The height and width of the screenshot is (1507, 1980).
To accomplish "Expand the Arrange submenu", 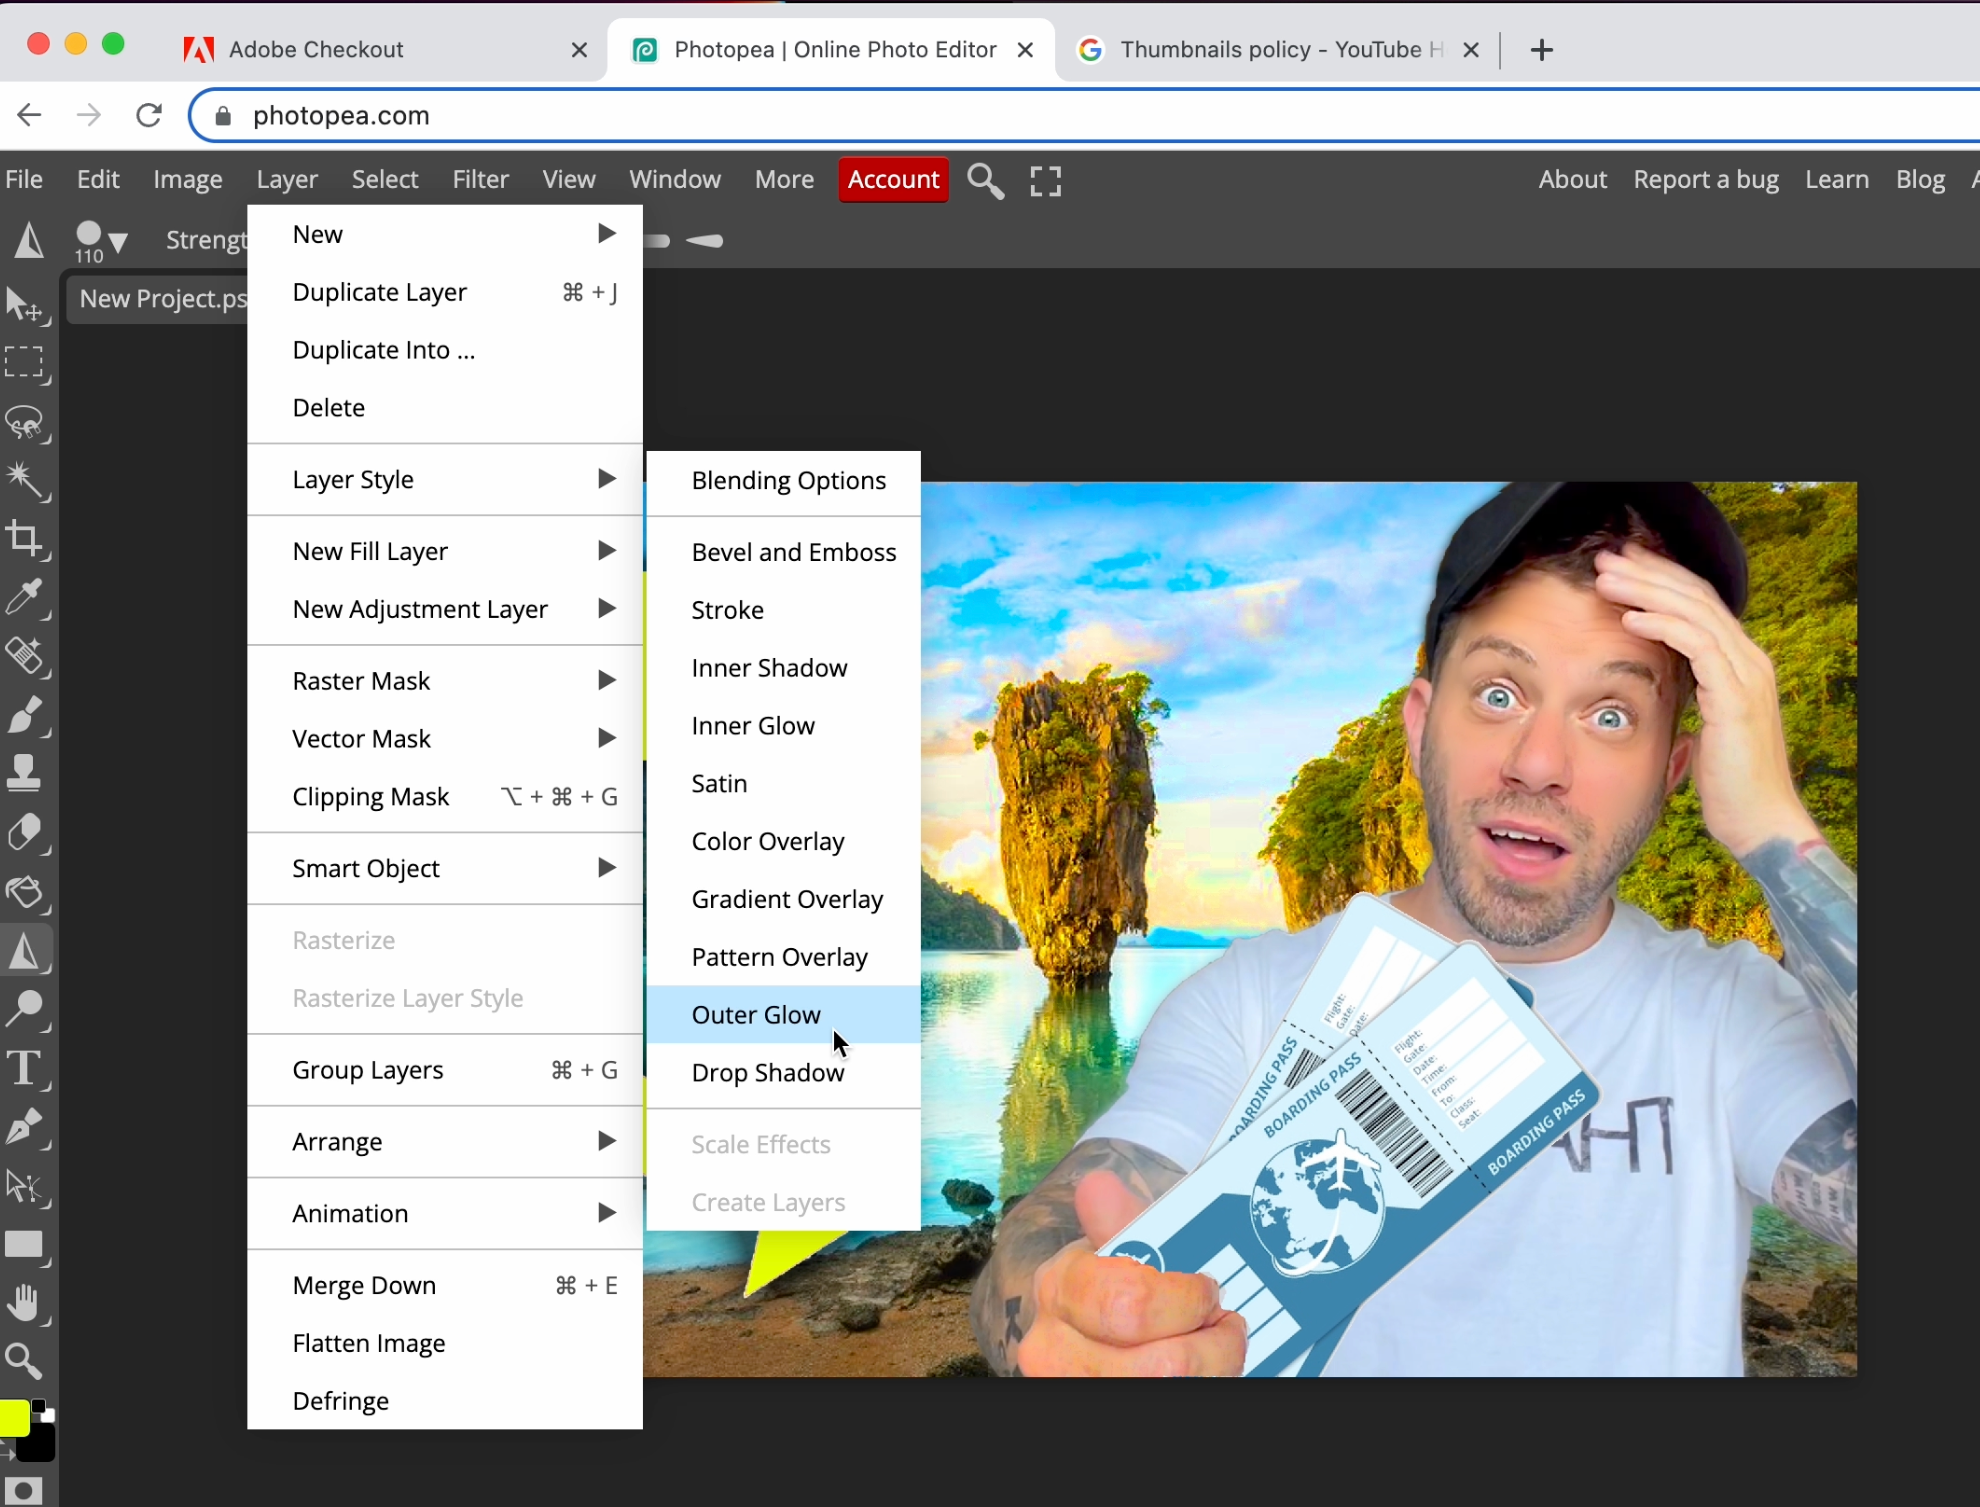I will (x=445, y=1141).
